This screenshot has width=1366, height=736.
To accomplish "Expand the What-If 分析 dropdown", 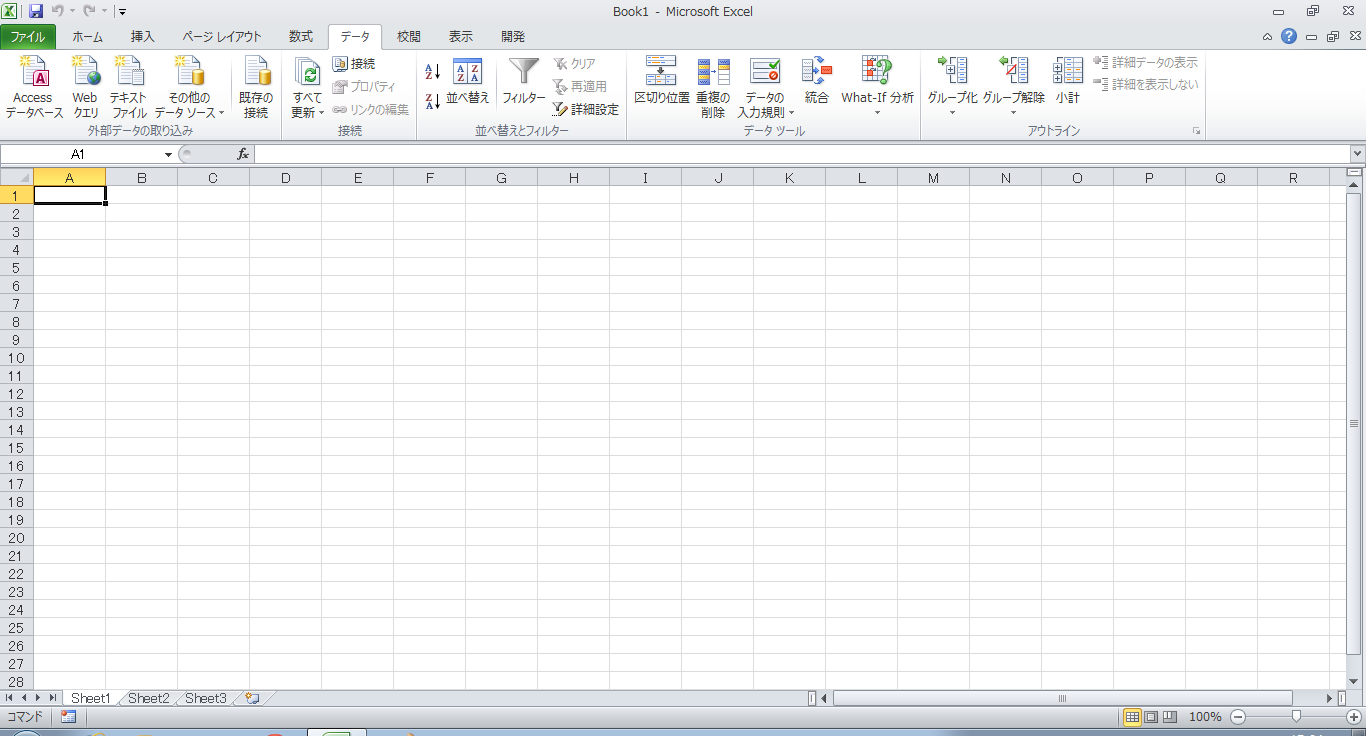I will (877, 112).
